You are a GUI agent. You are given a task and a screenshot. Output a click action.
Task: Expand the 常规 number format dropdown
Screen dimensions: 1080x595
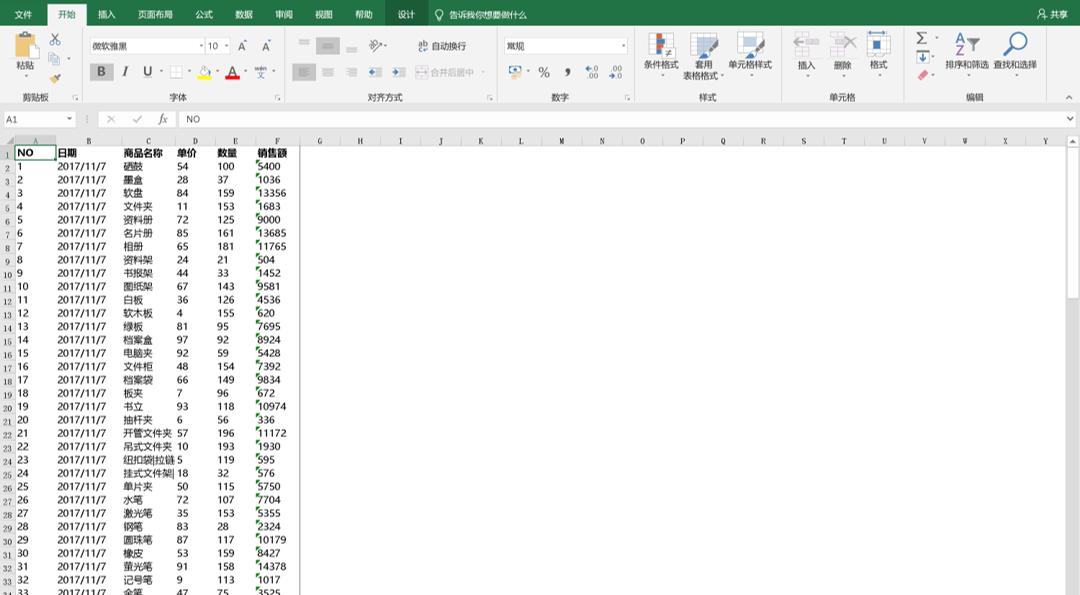click(x=623, y=46)
